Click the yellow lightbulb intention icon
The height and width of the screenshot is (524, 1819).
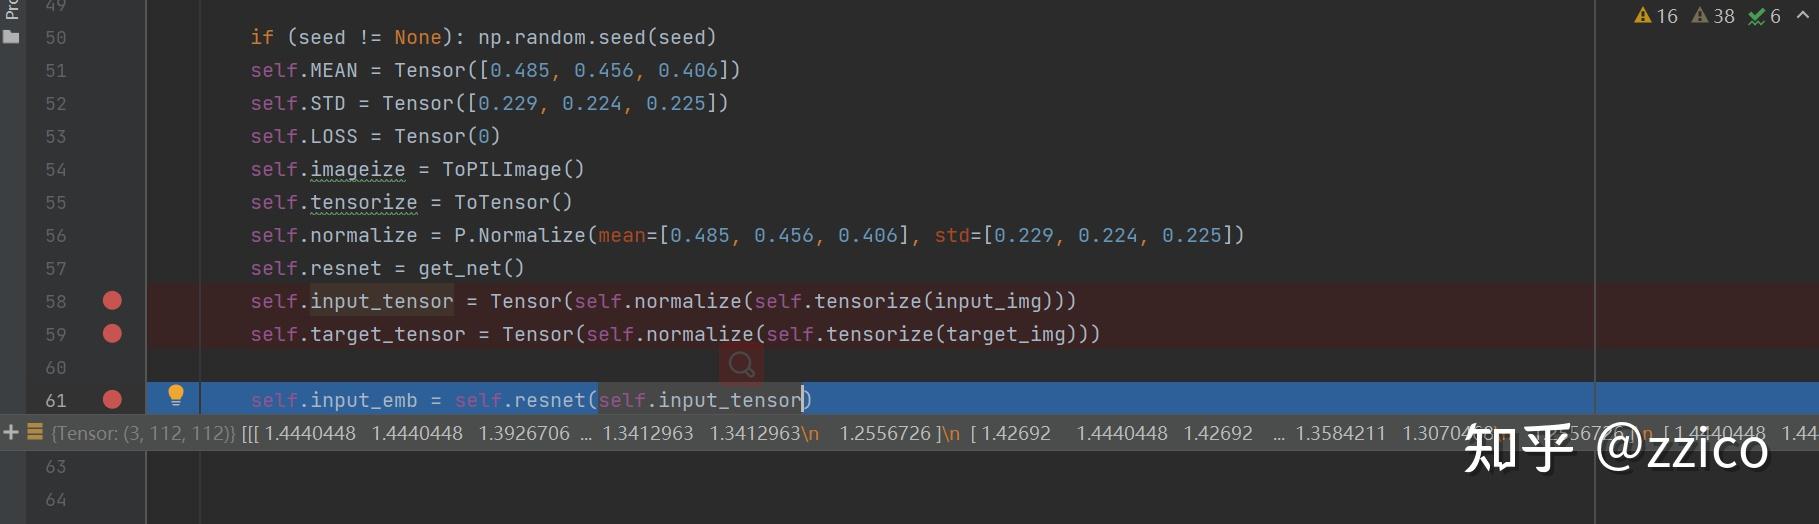[176, 396]
